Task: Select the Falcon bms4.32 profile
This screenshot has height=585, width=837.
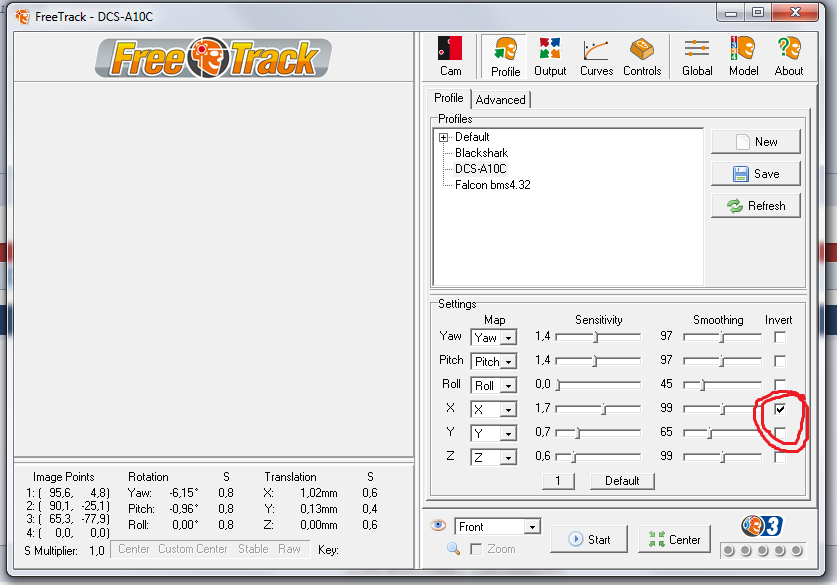Action: (493, 185)
